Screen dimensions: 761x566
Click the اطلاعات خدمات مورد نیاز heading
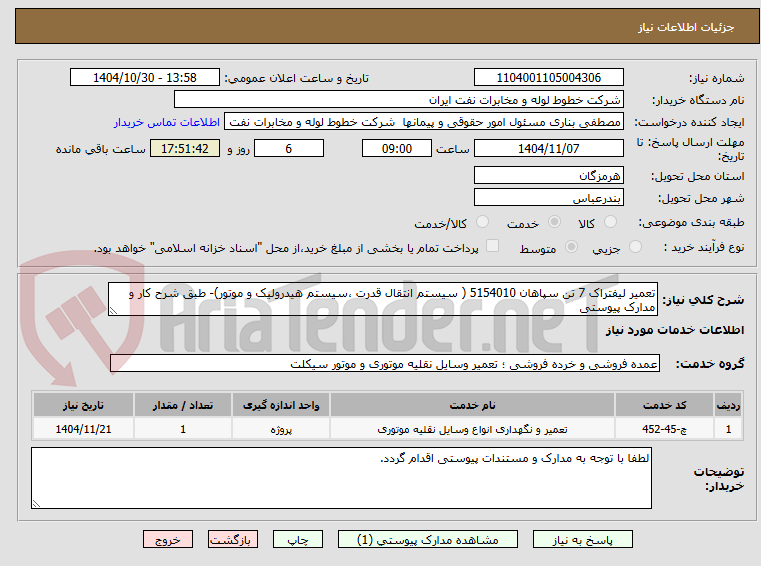pyautogui.click(x=675, y=330)
